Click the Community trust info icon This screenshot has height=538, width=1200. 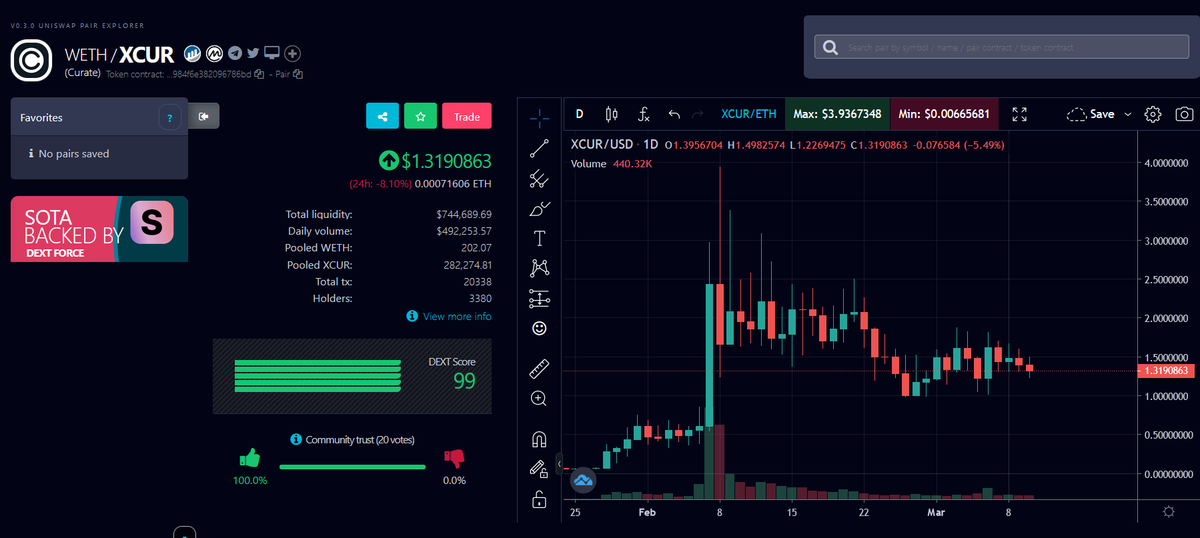click(x=296, y=440)
